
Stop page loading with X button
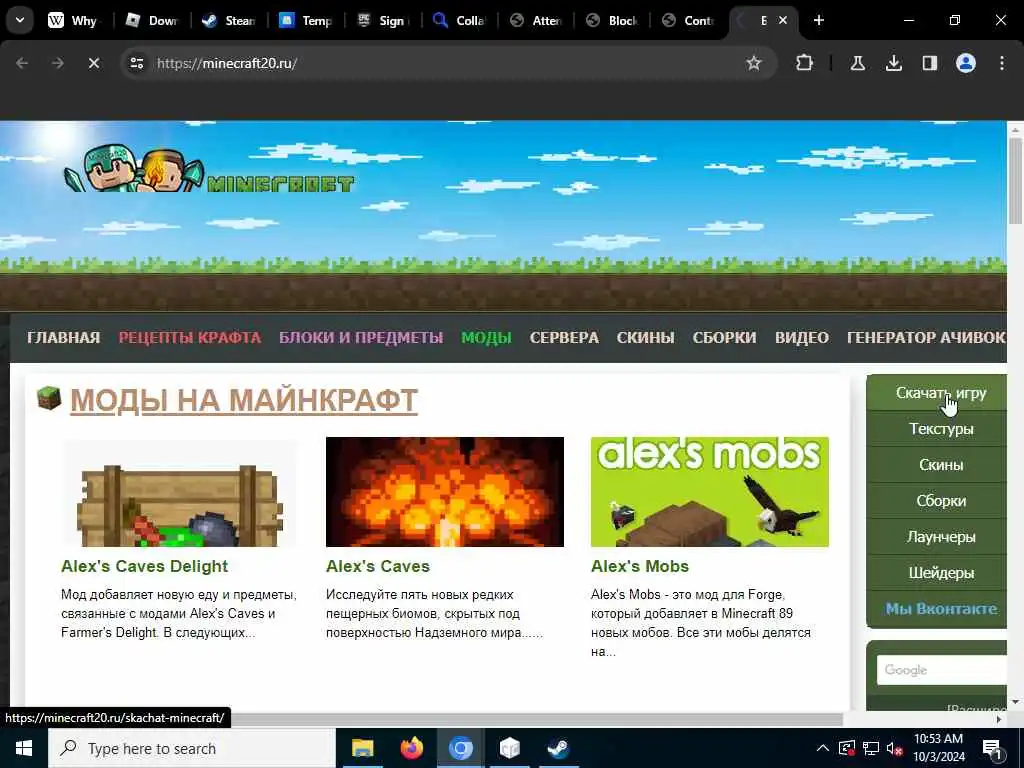pyautogui.click(x=93, y=63)
